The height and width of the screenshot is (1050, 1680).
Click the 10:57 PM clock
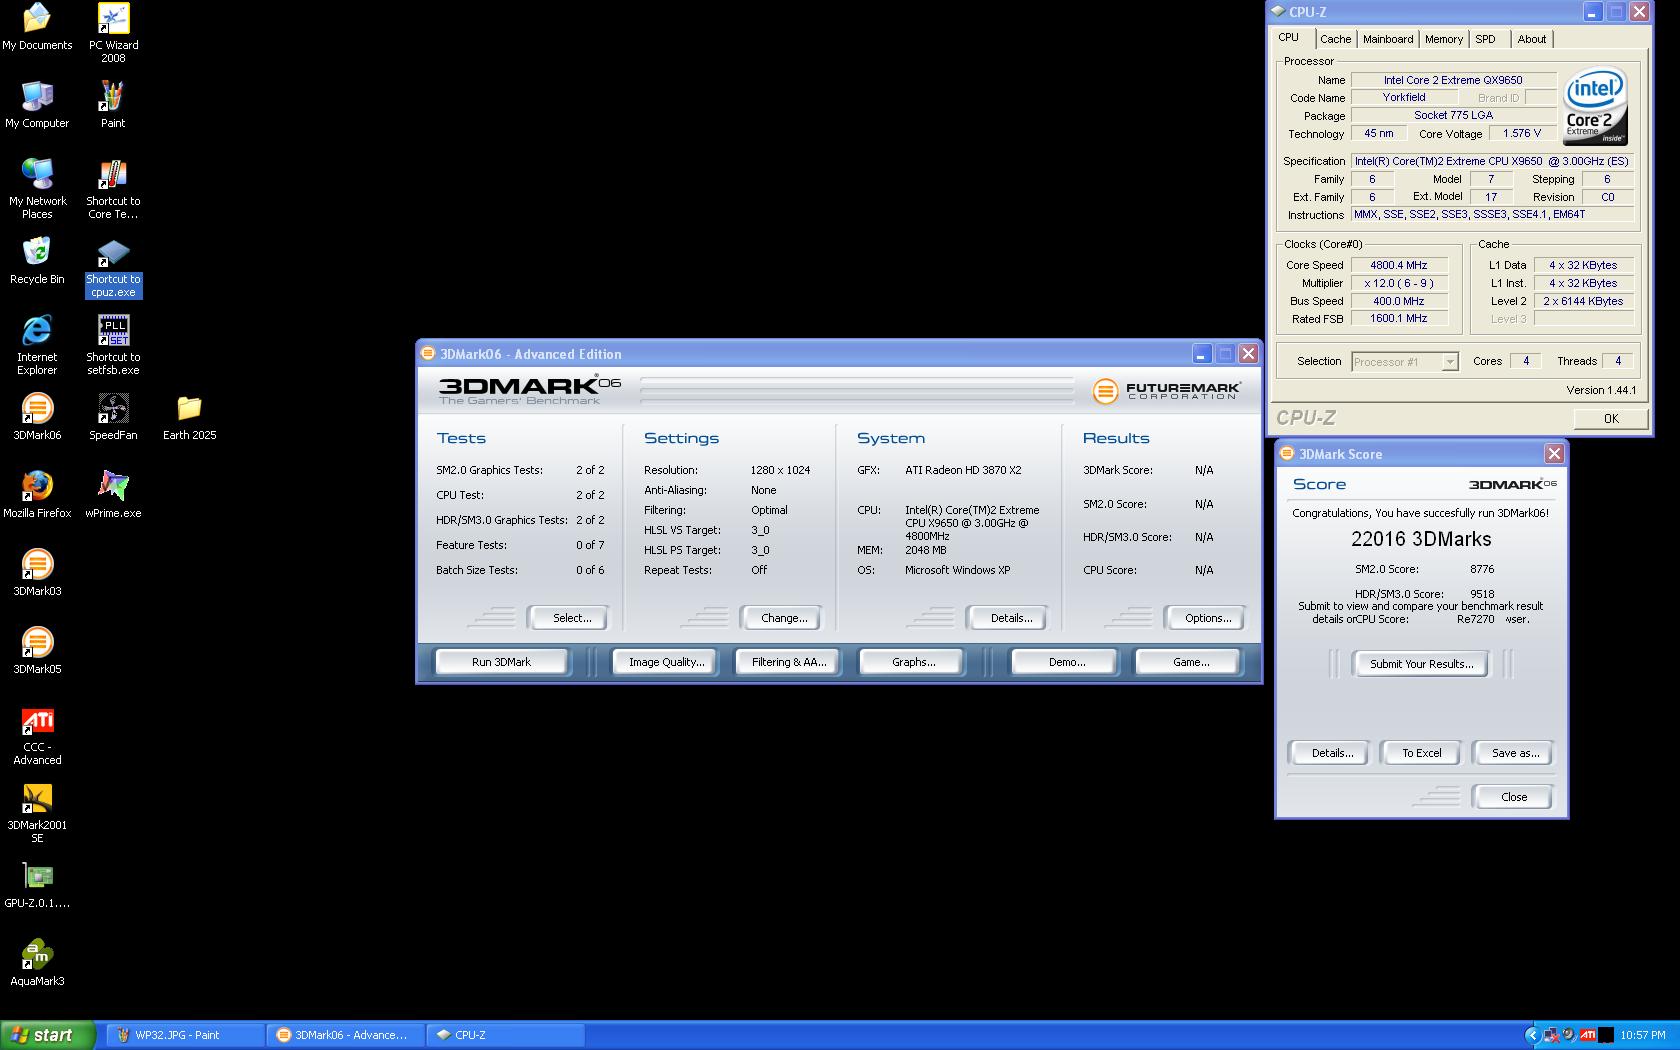coord(1643,1035)
